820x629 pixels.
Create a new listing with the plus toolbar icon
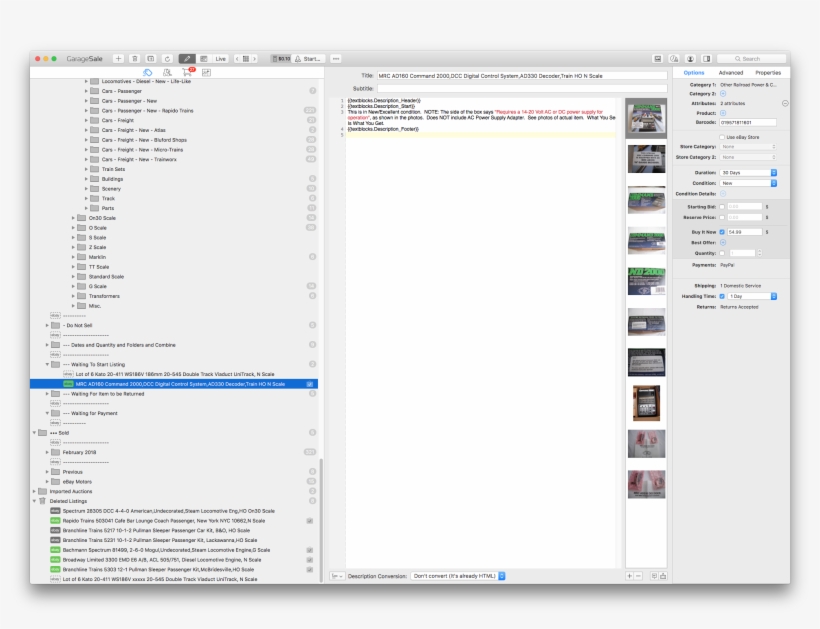click(x=118, y=58)
